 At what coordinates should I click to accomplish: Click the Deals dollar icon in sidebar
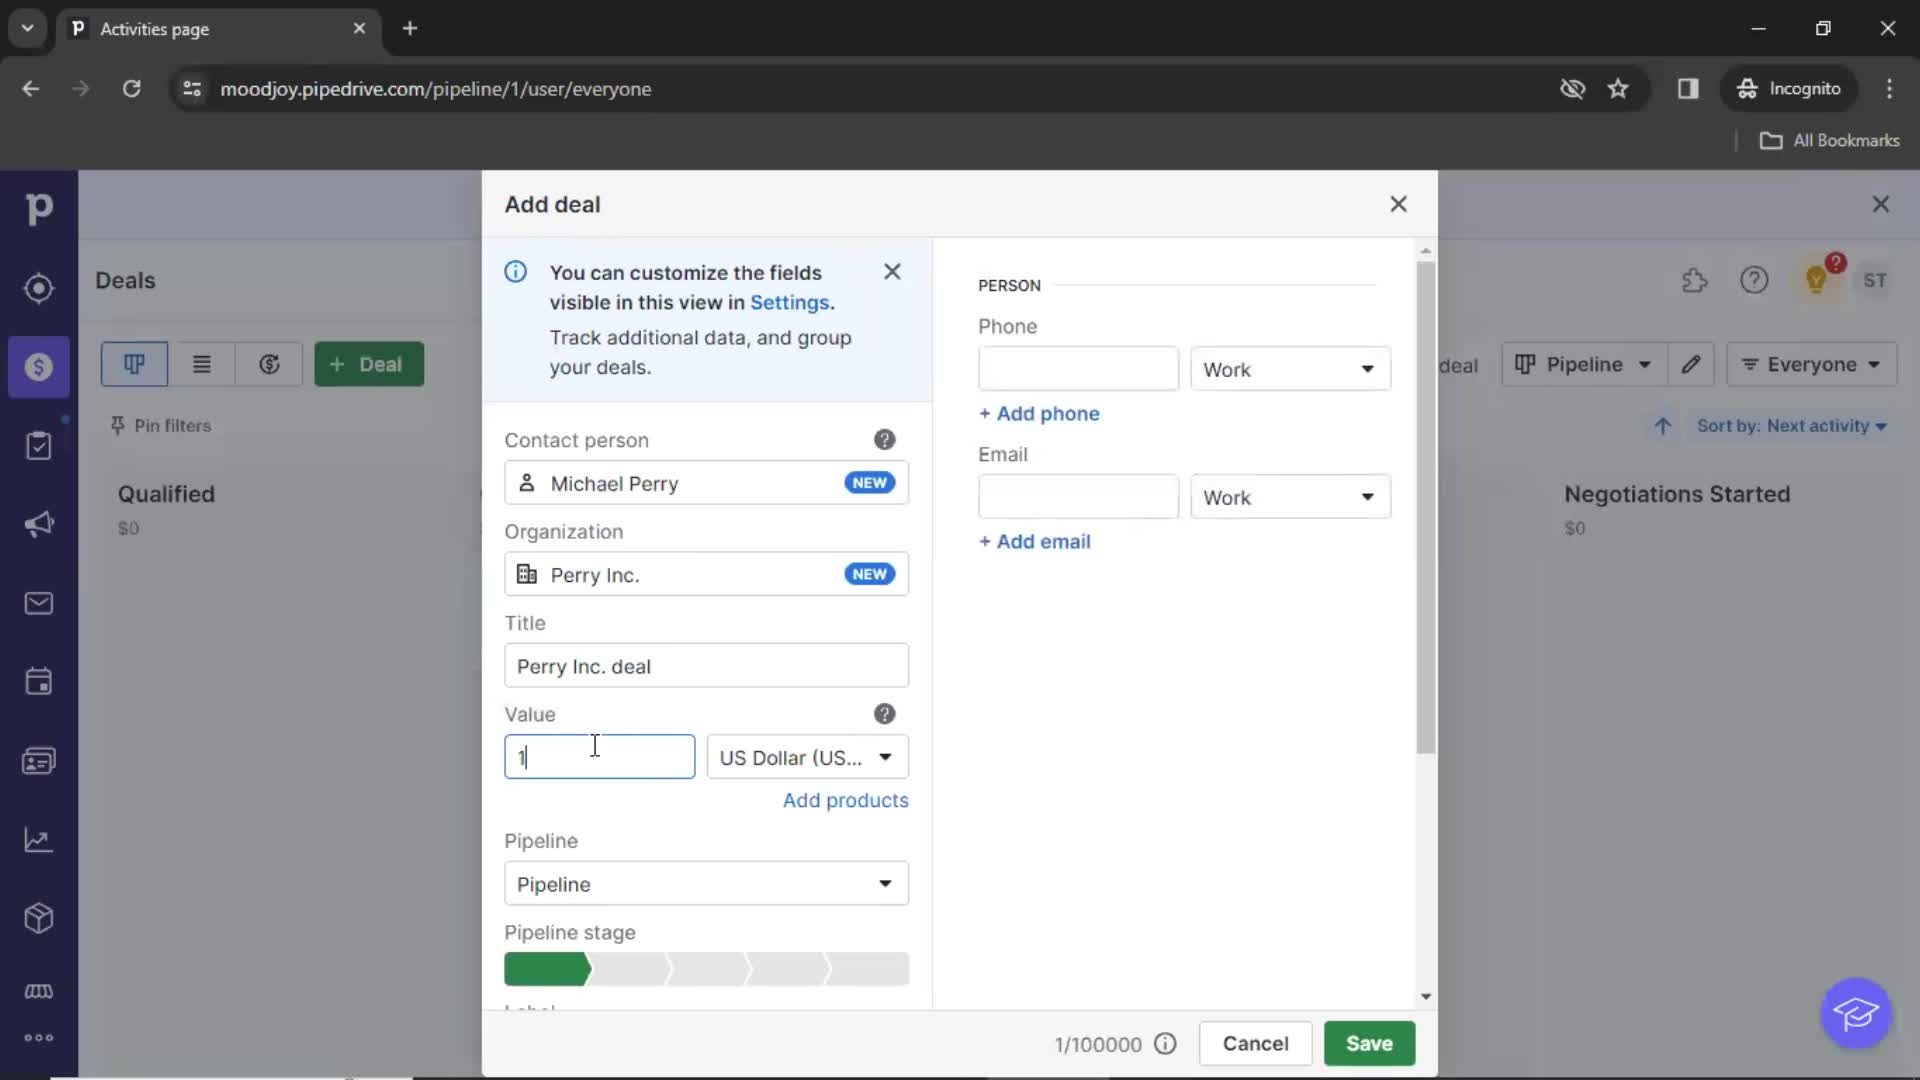pos(38,367)
